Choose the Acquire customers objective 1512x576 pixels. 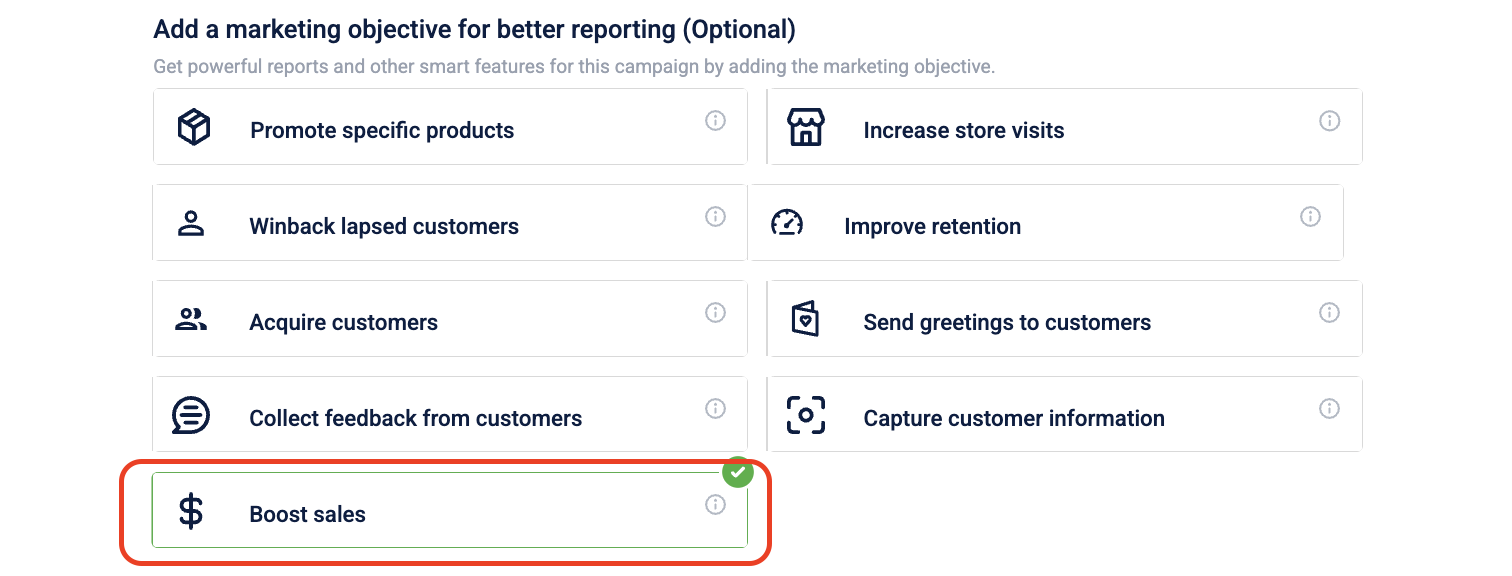[x=343, y=322]
